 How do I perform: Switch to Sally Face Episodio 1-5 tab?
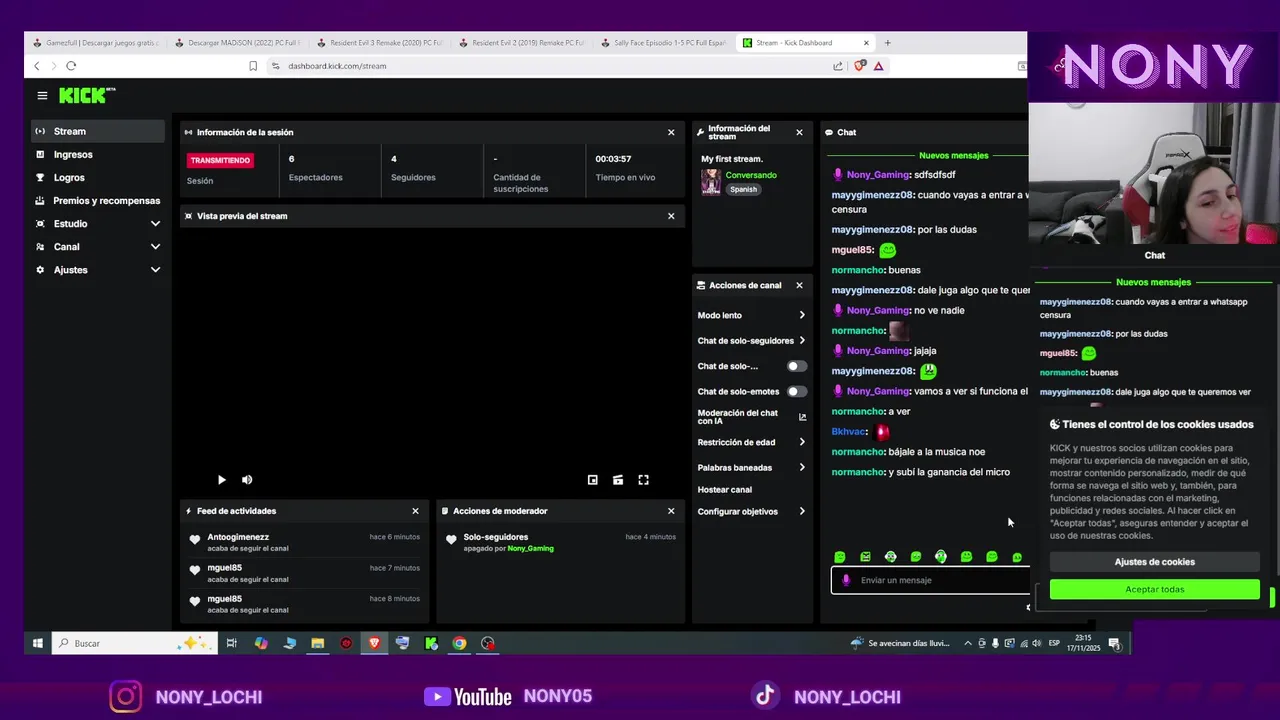(x=664, y=43)
